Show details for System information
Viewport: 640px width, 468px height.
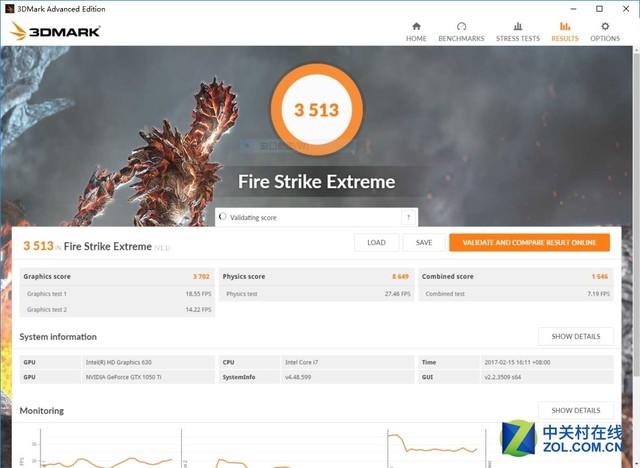[576, 336]
